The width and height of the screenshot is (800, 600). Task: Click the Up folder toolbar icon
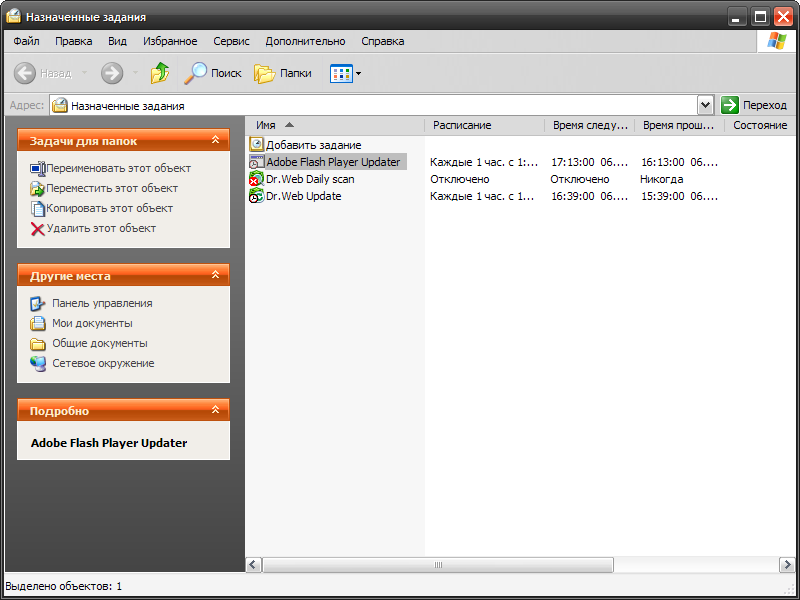tap(160, 73)
